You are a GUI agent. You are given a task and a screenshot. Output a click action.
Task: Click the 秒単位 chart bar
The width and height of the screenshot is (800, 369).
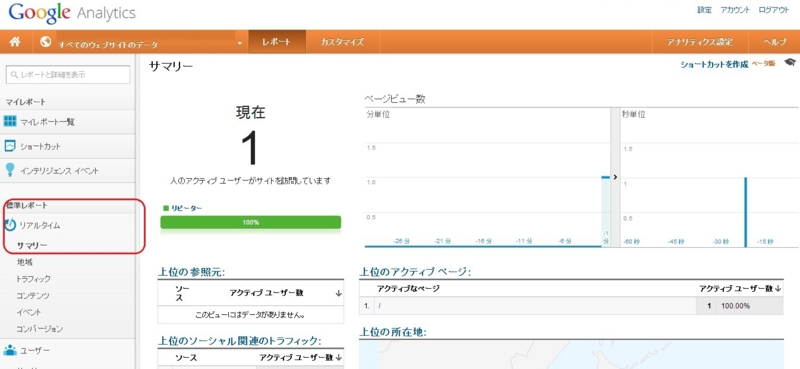(x=745, y=212)
